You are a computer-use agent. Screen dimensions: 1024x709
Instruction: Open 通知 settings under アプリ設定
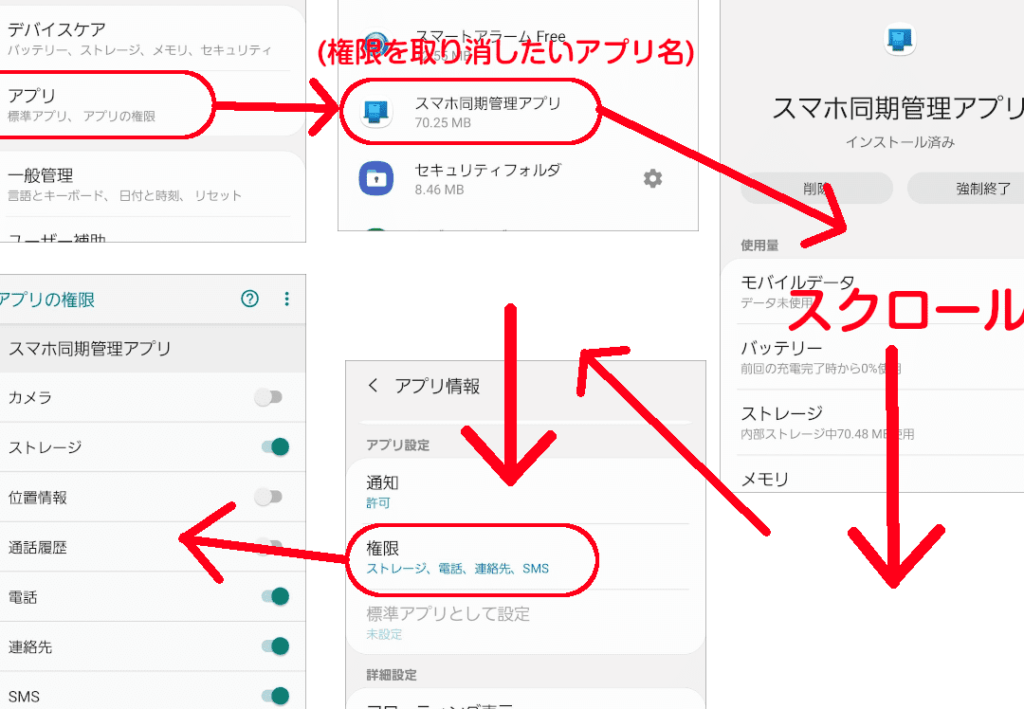pyautogui.click(x=470, y=491)
